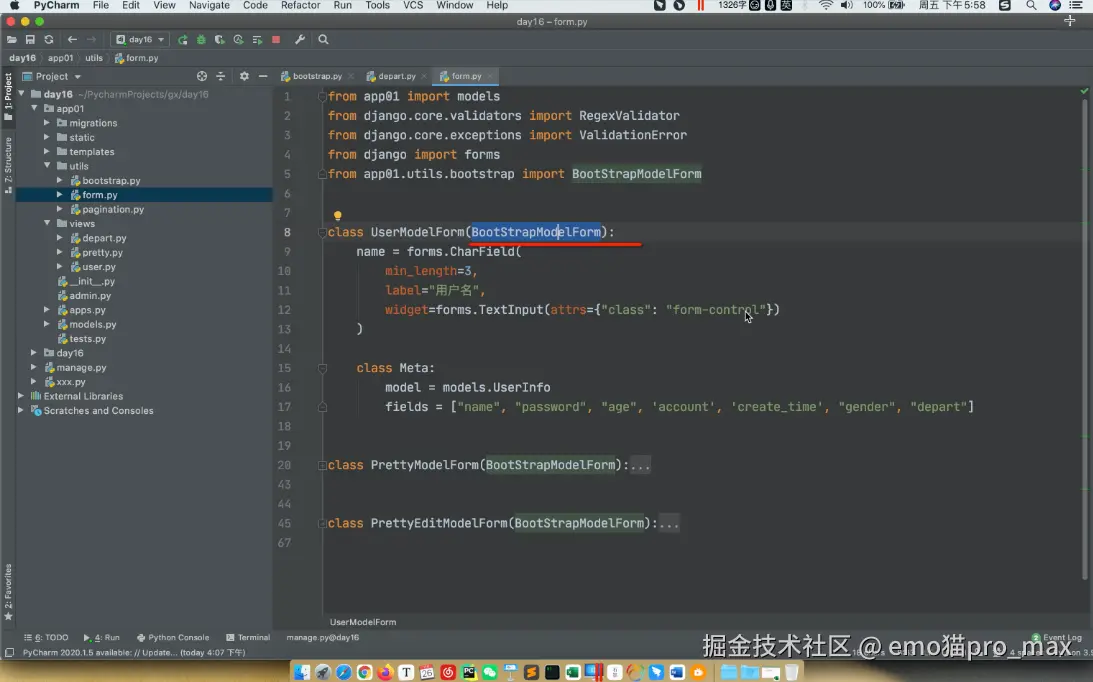
Task: Click app01 in the breadcrumb path
Action: pyautogui.click(x=60, y=58)
